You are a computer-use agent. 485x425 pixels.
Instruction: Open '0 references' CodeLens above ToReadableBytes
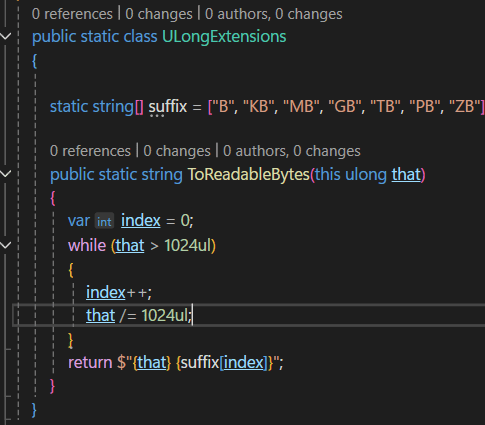tap(90, 151)
